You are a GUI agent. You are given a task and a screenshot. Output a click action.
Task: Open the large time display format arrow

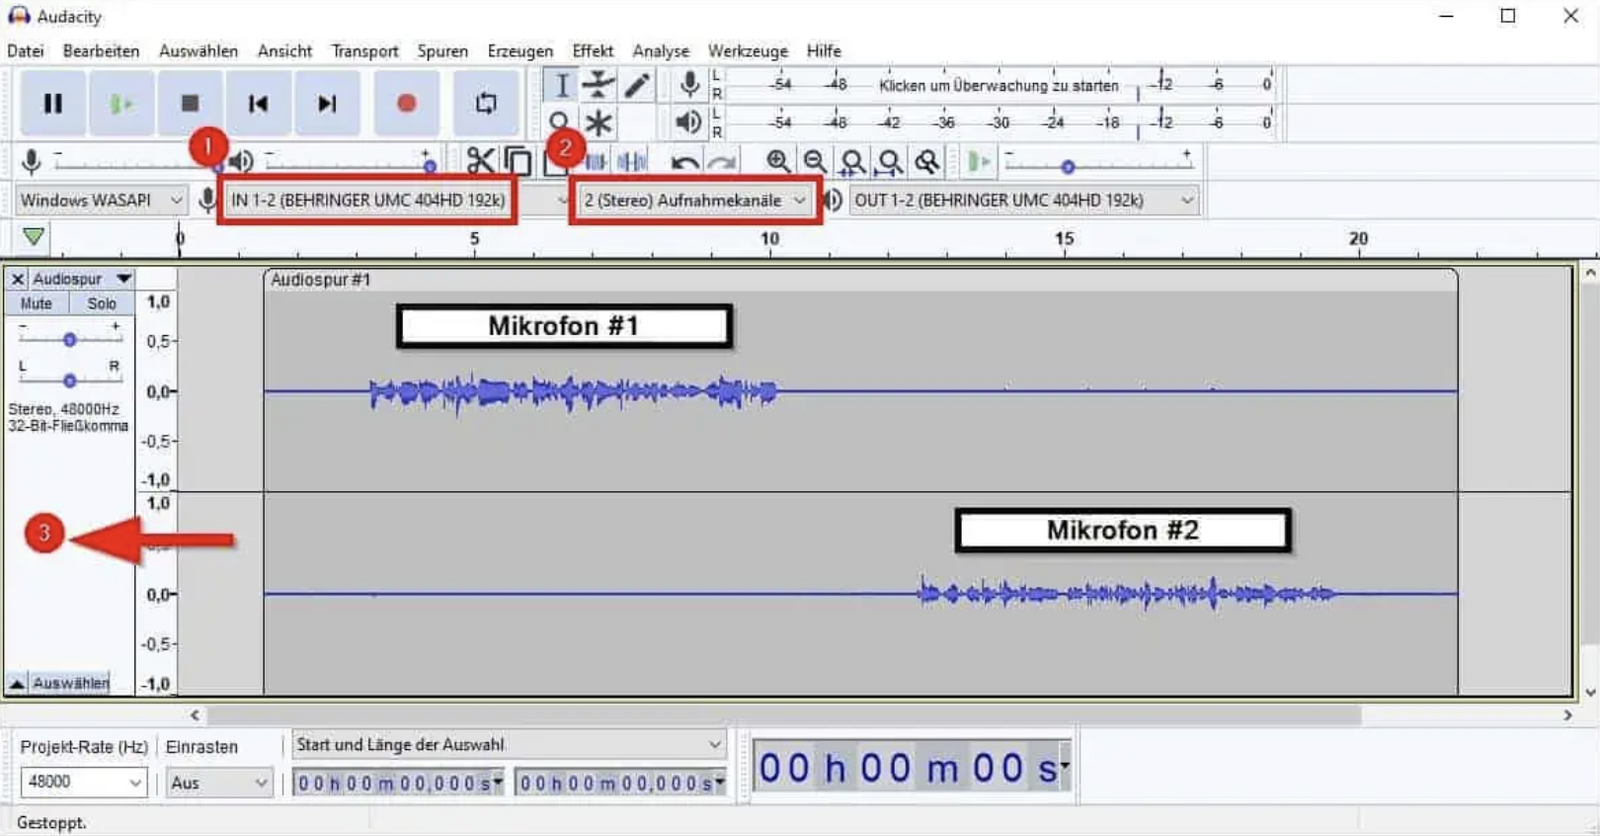click(1065, 766)
